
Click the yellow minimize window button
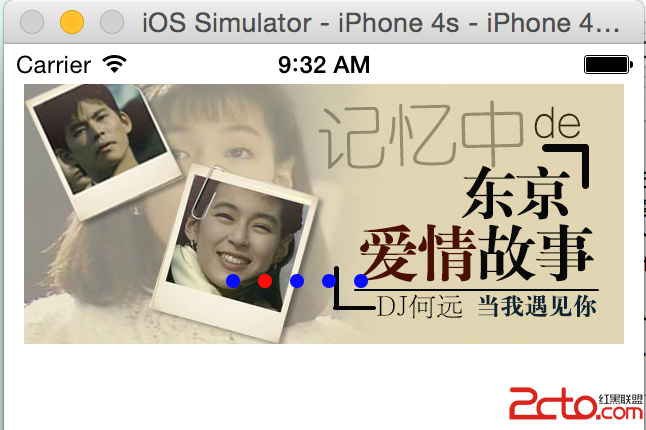(x=72, y=22)
